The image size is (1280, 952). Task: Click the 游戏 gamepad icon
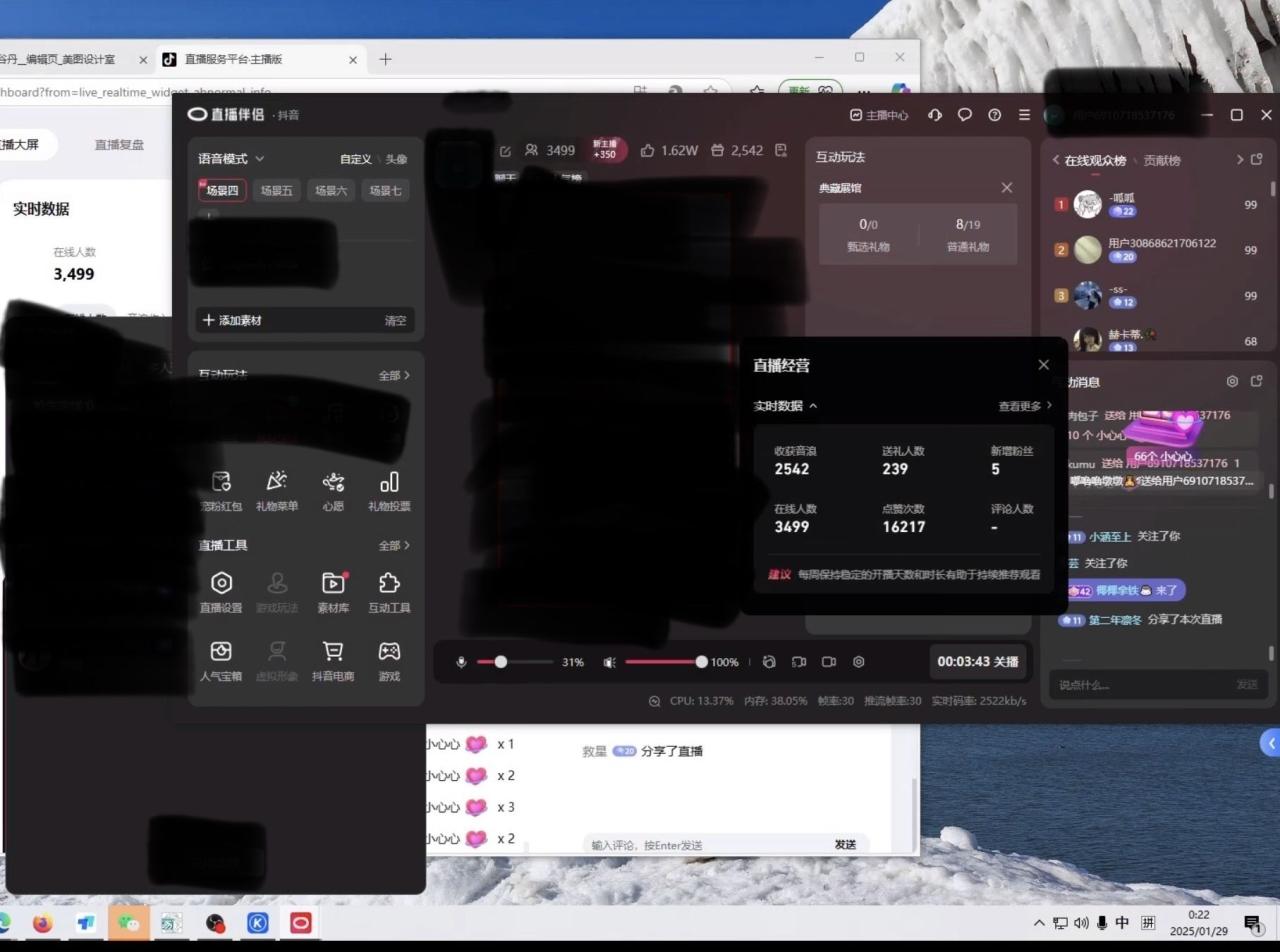tap(389, 652)
